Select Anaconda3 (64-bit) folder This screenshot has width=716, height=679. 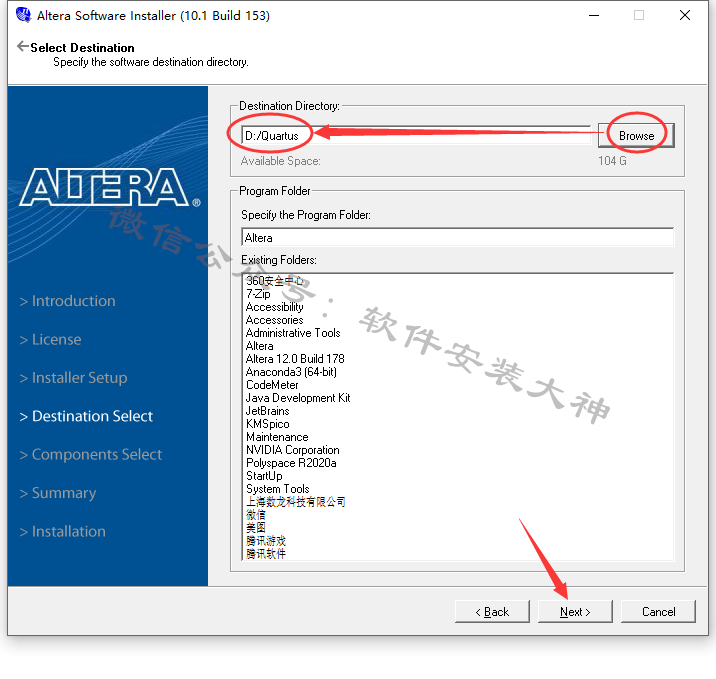(291, 372)
